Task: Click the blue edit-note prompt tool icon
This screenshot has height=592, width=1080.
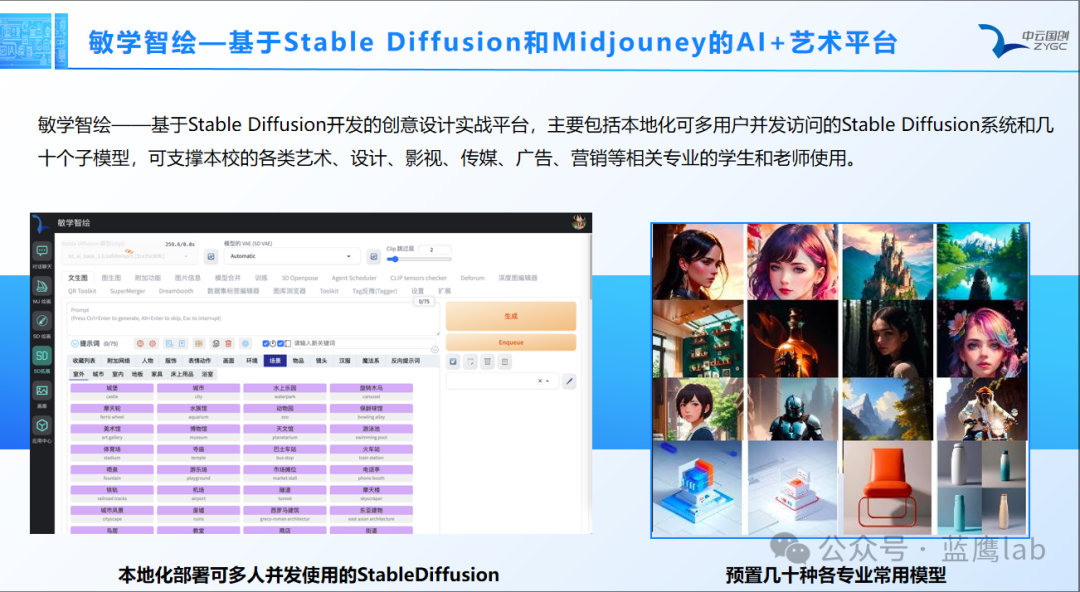Action: pos(169,343)
